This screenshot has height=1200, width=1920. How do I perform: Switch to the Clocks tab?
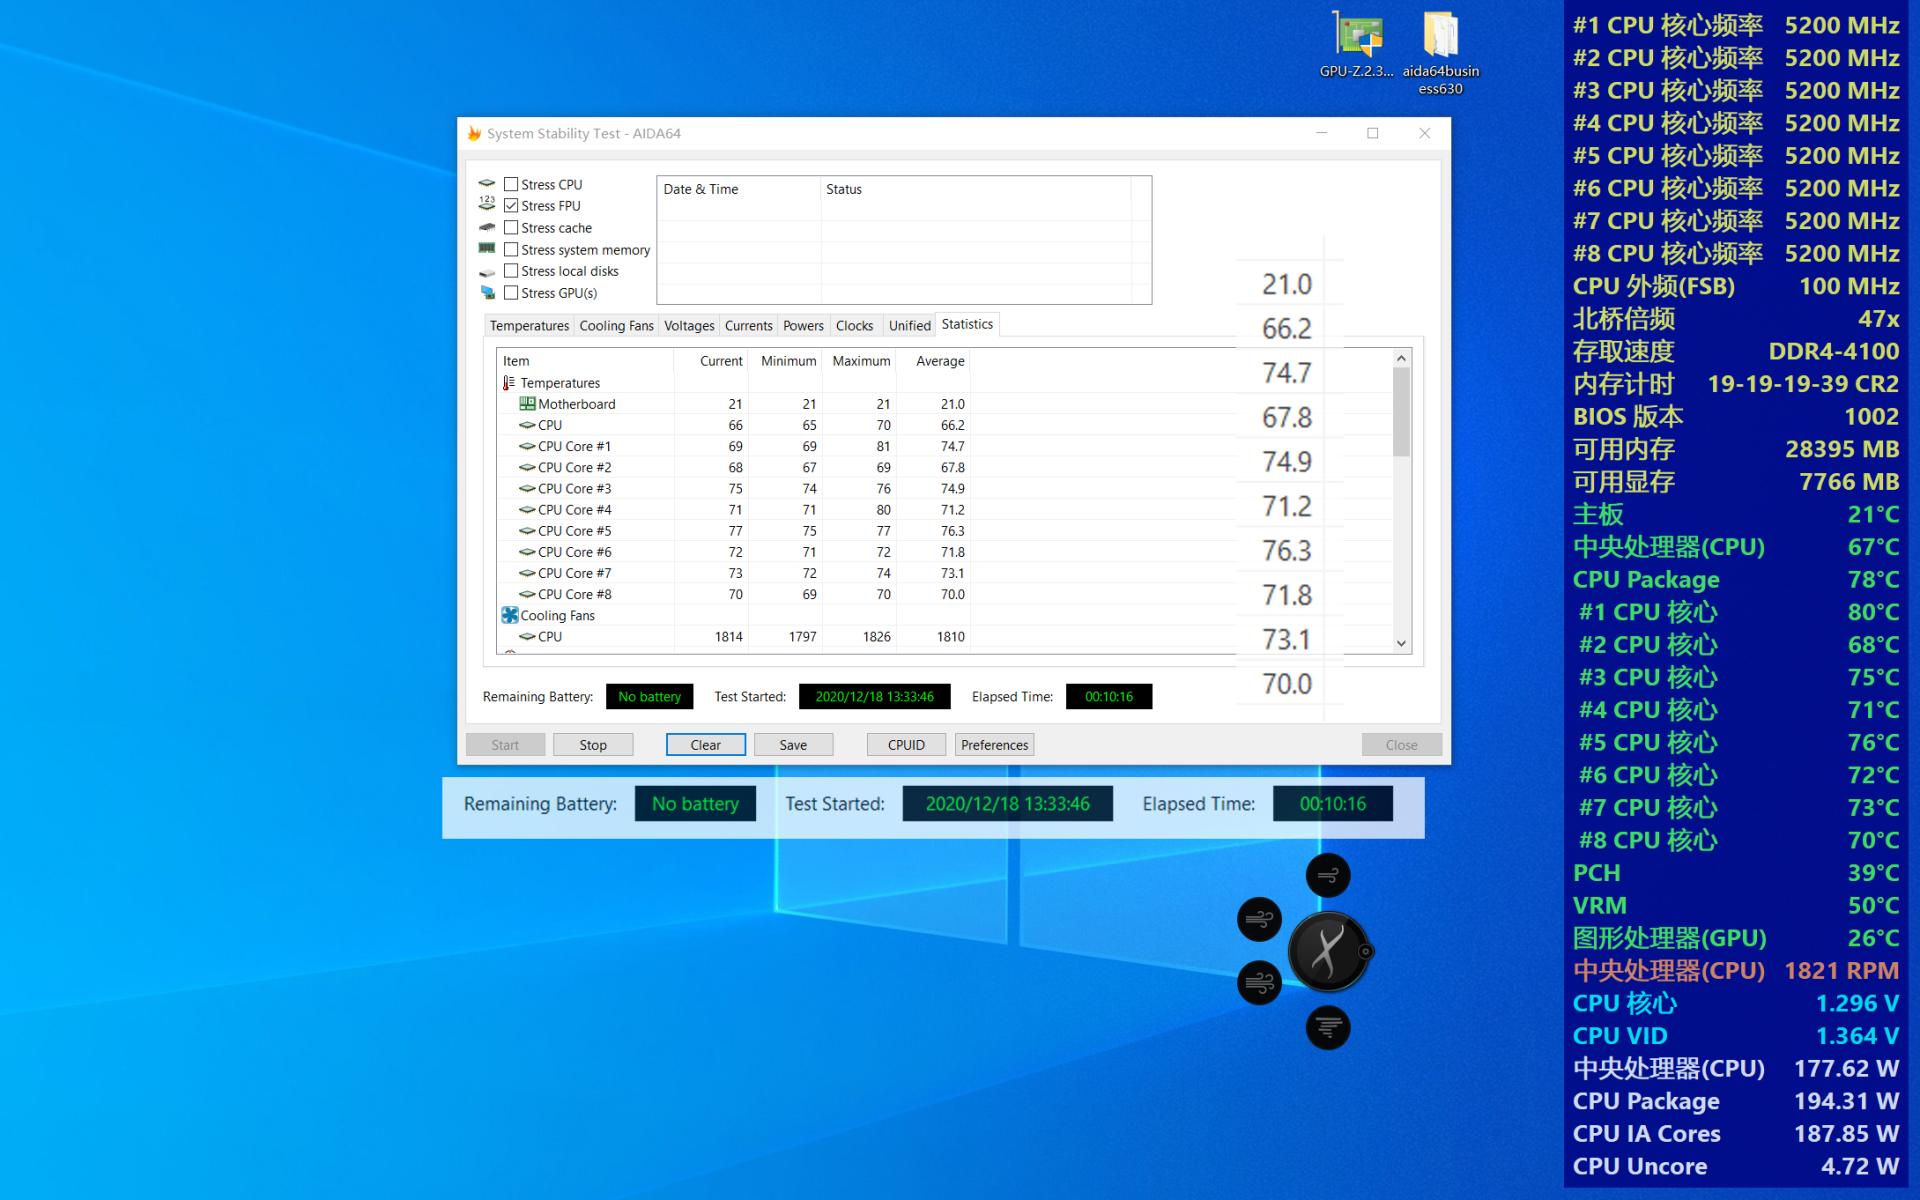point(854,326)
